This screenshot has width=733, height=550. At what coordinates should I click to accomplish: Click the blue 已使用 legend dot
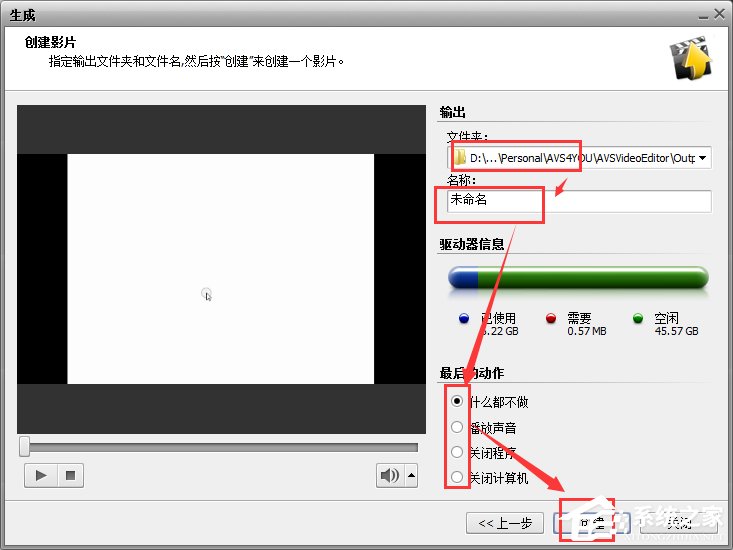(464, 319)
